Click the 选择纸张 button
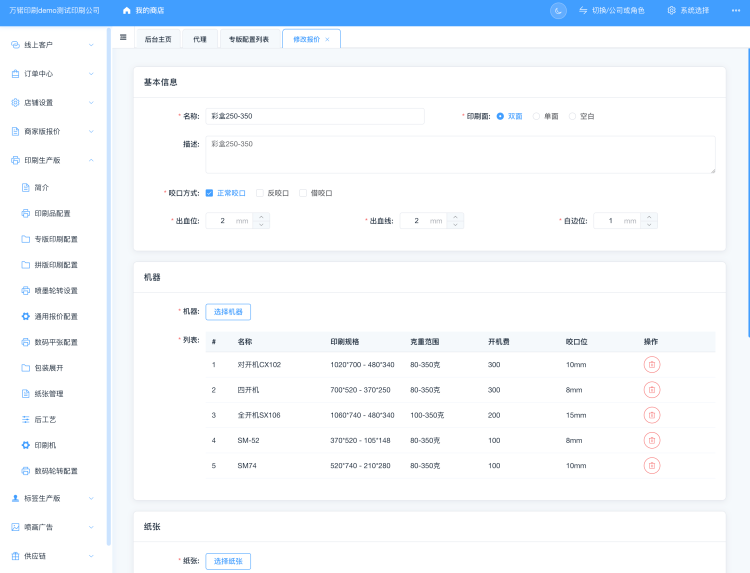750x573 pixels. click(228, 561)
